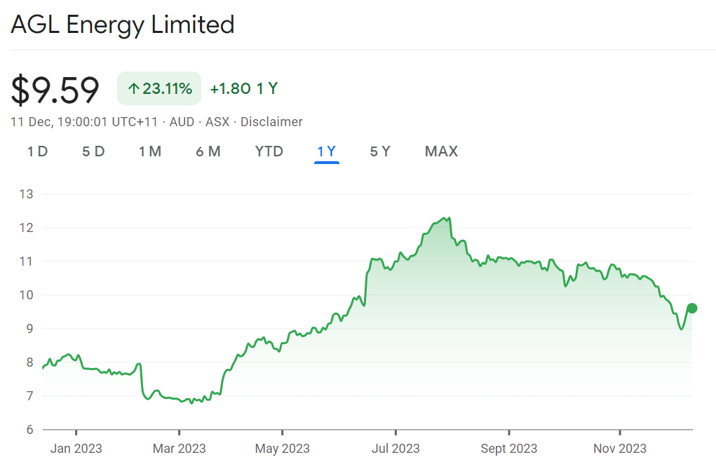
Task: Click the 8 value on the y-axis
Action: pyautogui.click(x=30, y=362)
